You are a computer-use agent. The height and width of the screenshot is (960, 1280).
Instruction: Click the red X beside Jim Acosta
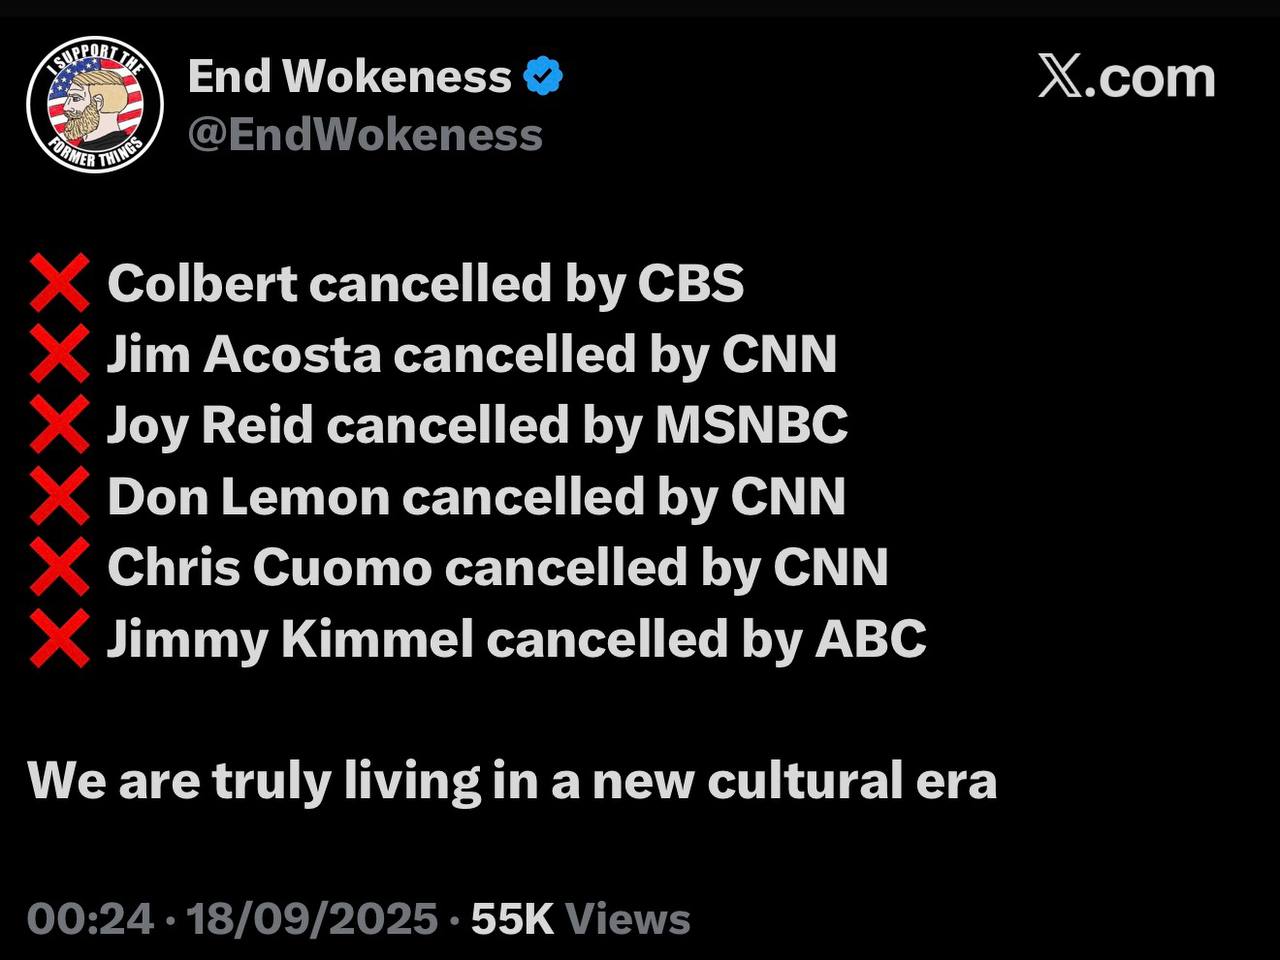[59, 355]
